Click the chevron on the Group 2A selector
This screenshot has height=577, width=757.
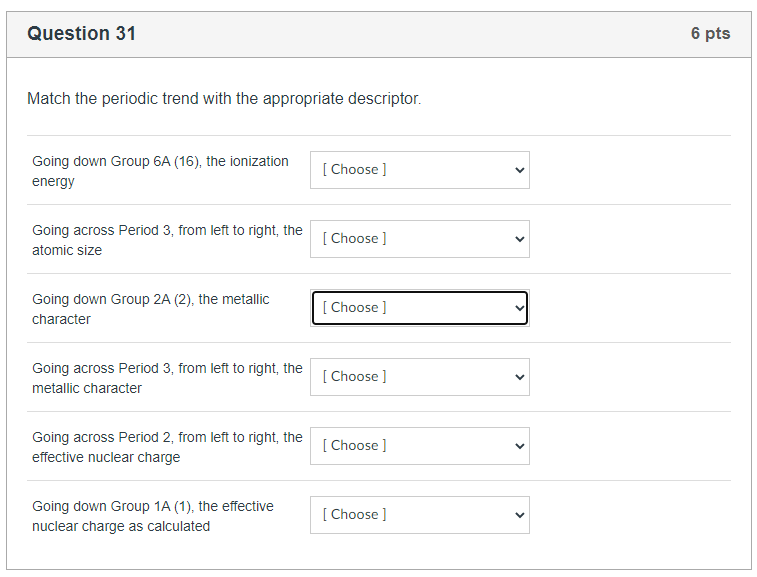pyautogui.click(x=519, y=308)
